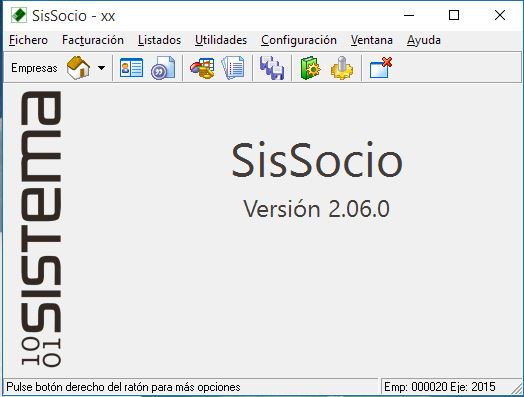The width and height of the screenshot is (524, 397).
Task: Click the 'Pulse botón derecho del ratón' status message
Action: [123, 387]
